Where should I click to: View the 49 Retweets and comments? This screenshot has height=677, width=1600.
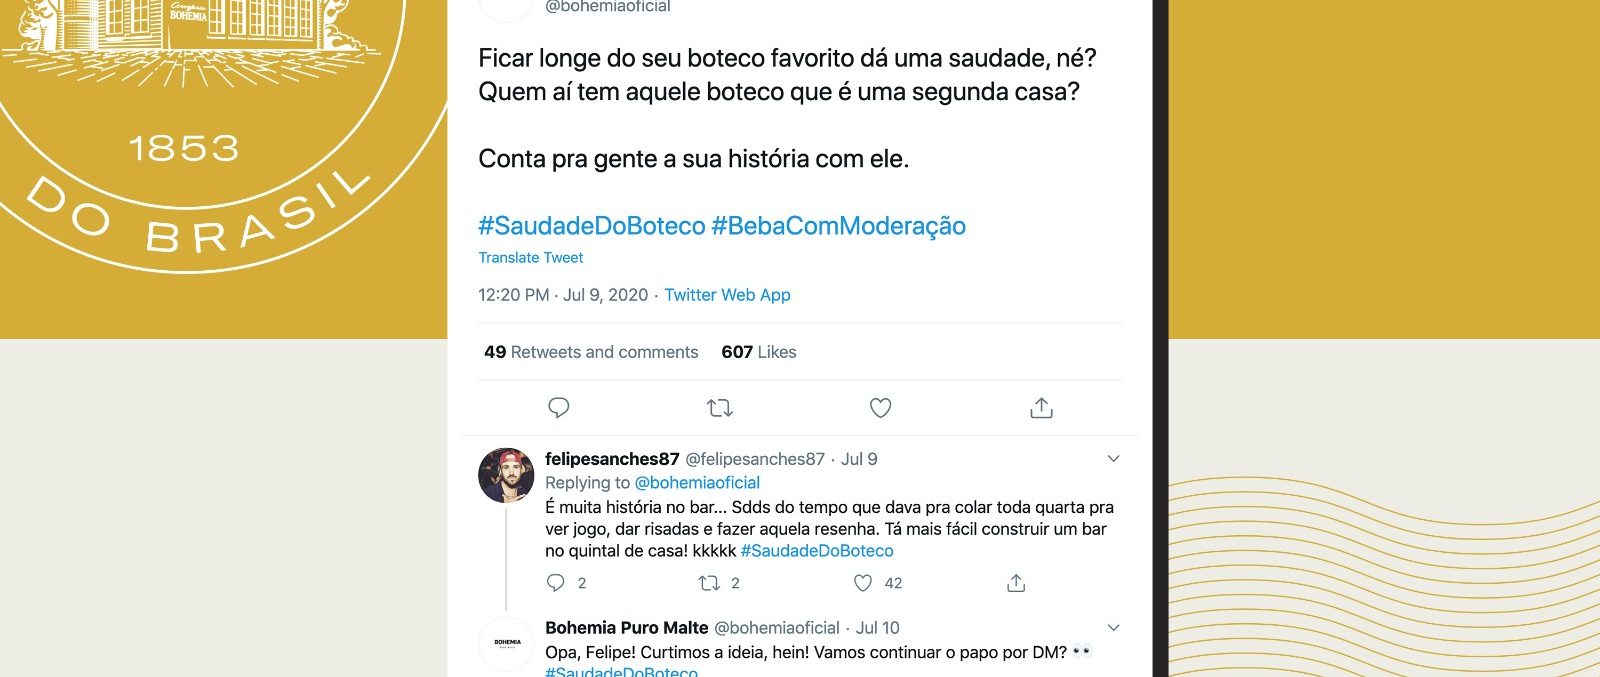(591, 352)
